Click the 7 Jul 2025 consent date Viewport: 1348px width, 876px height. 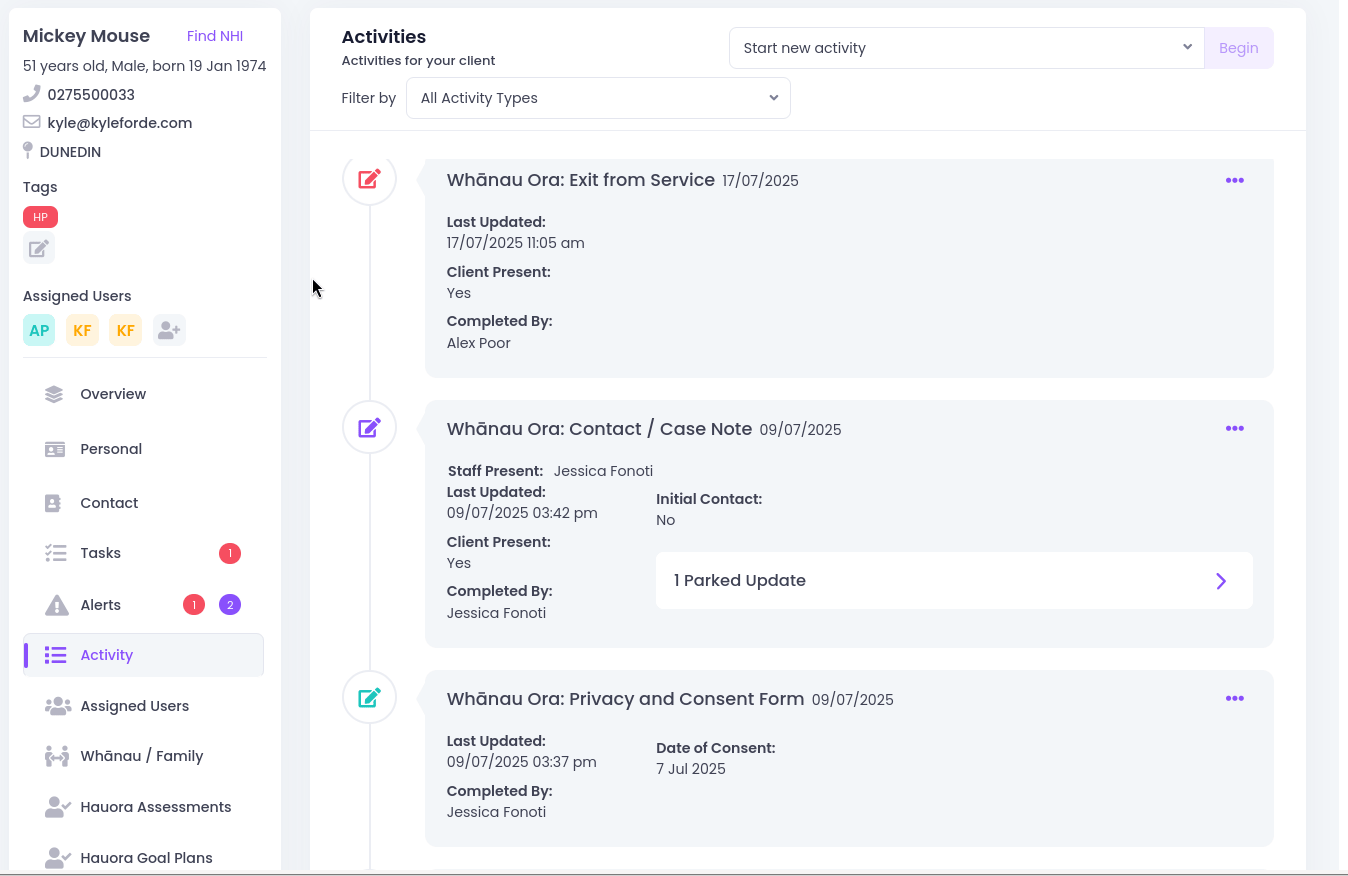[691, 769]
